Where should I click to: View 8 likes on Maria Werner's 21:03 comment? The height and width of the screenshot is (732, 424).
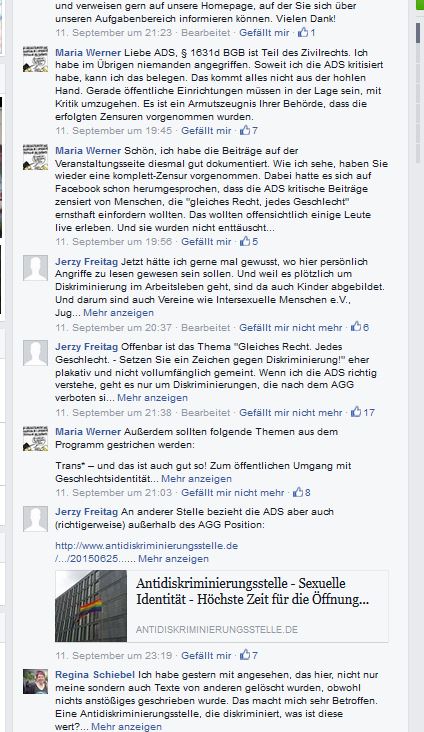point(302,493)
